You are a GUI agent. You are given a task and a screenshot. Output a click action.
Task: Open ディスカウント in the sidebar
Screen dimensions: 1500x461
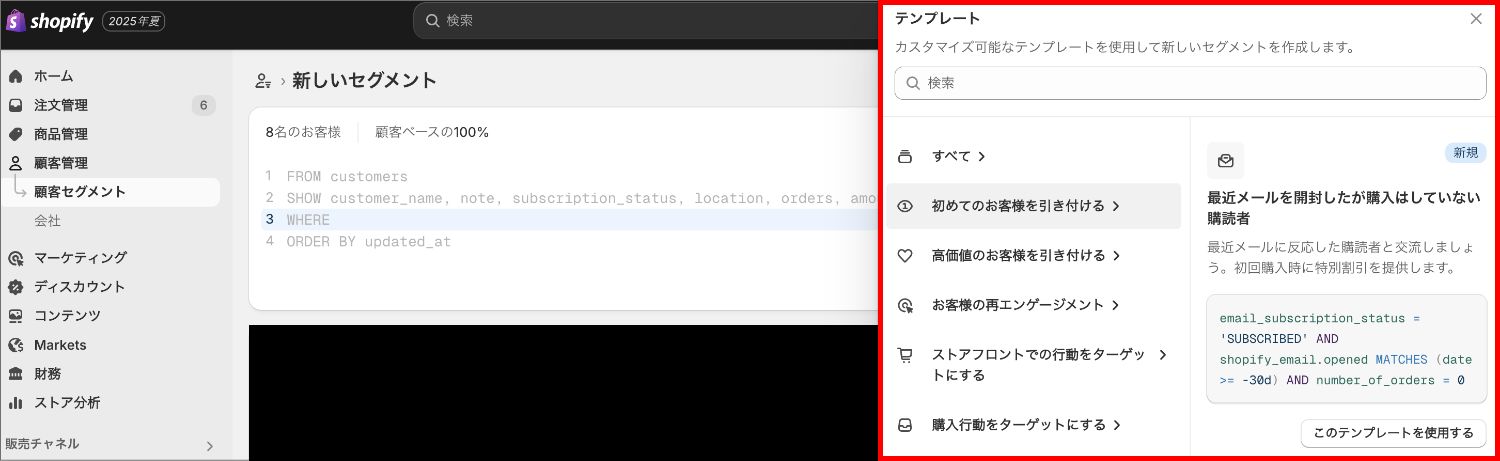[x=79, y=287]
